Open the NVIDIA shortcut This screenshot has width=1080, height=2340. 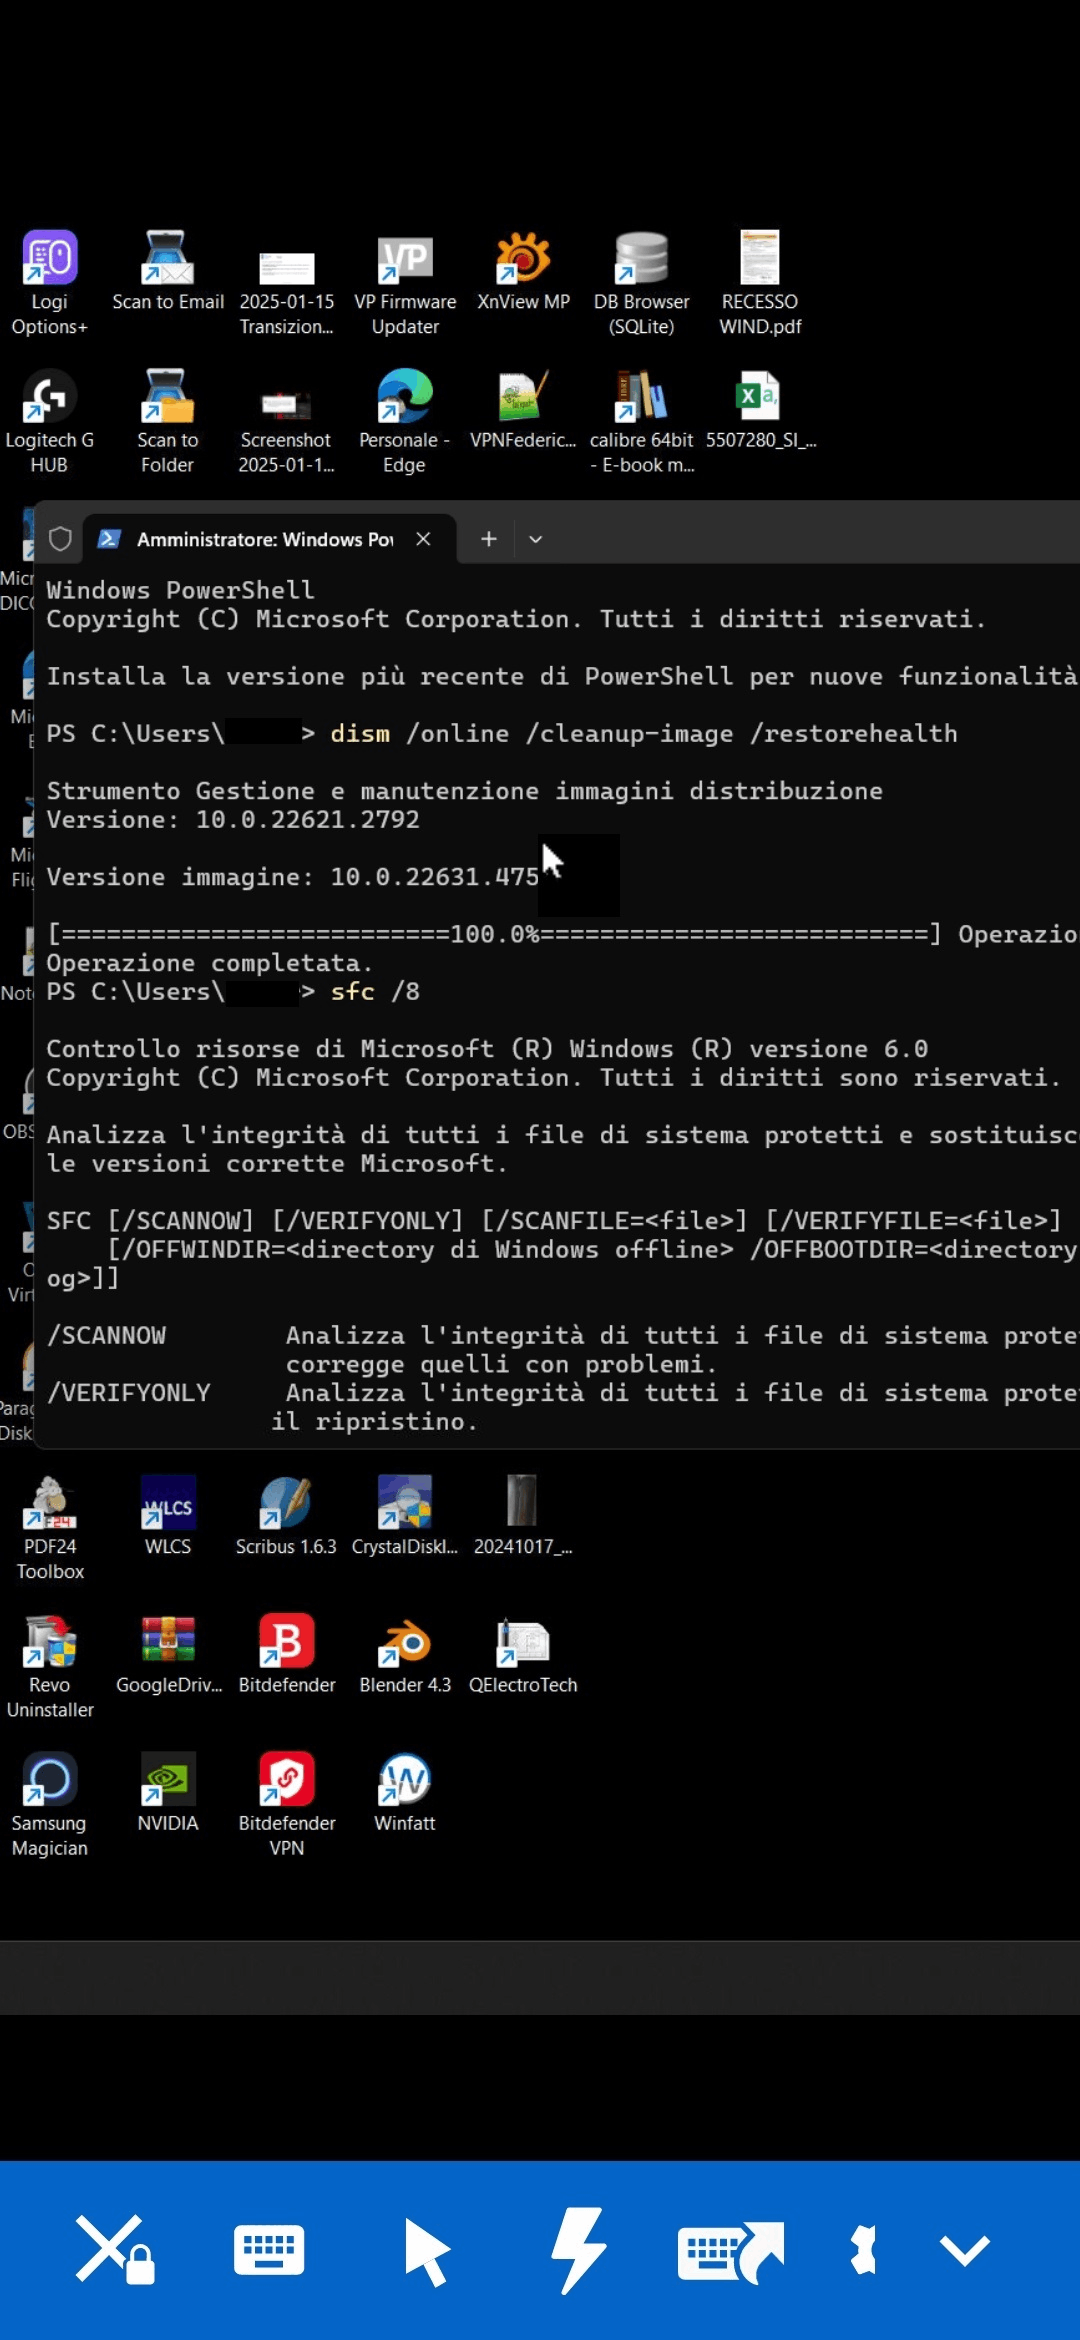pyautogui.click(x=167, y=1793)
